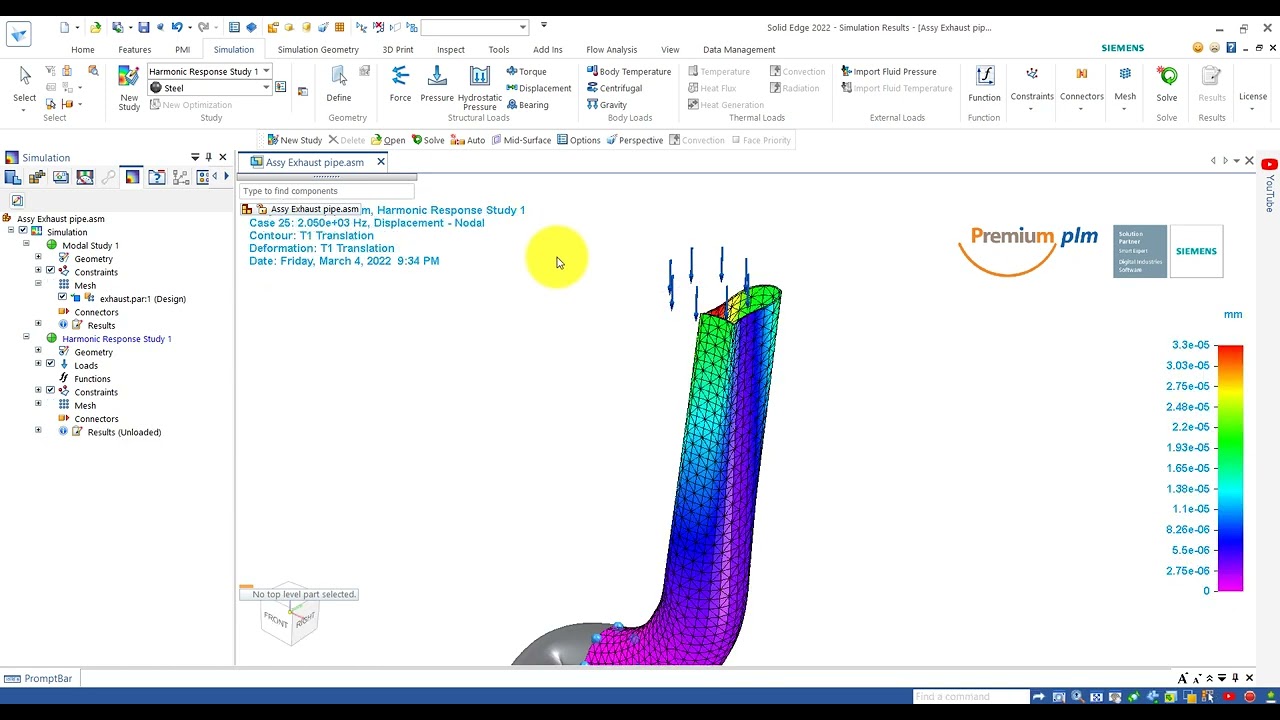Click the Type to find components field
1280x720 pixels.
(x=326, y=191)
